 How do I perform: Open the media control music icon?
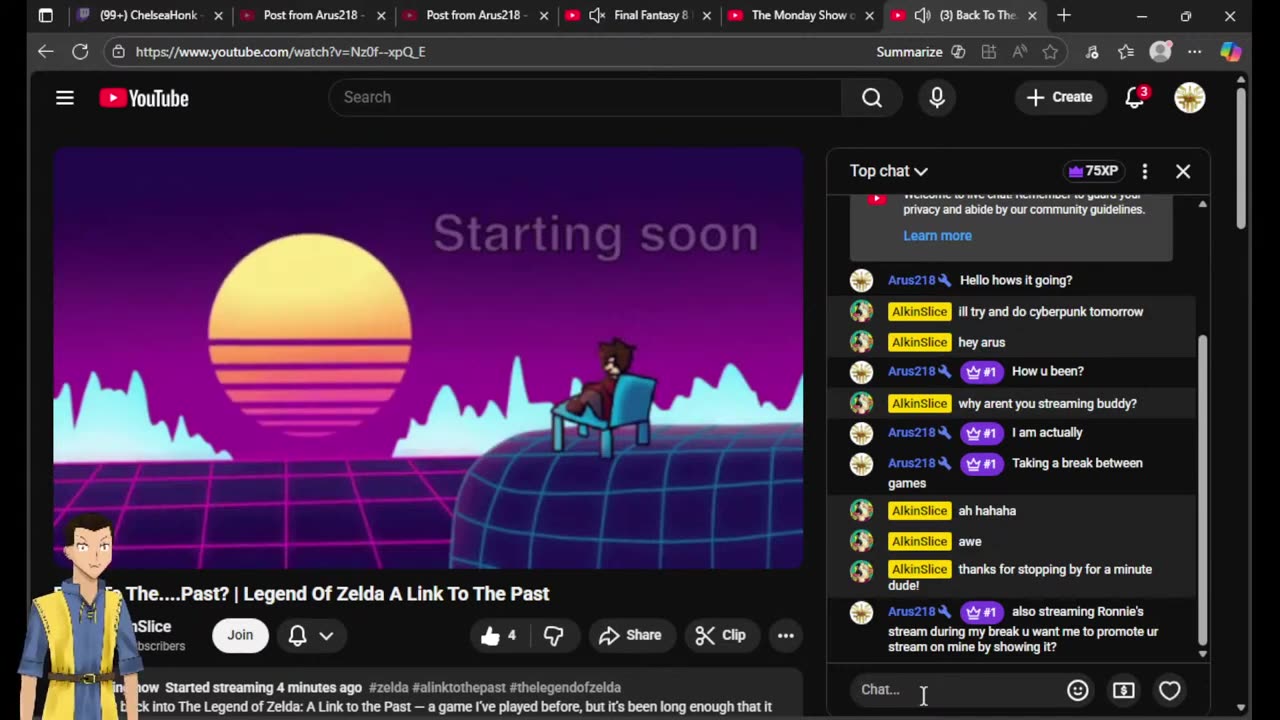[x=1092, y=52]
